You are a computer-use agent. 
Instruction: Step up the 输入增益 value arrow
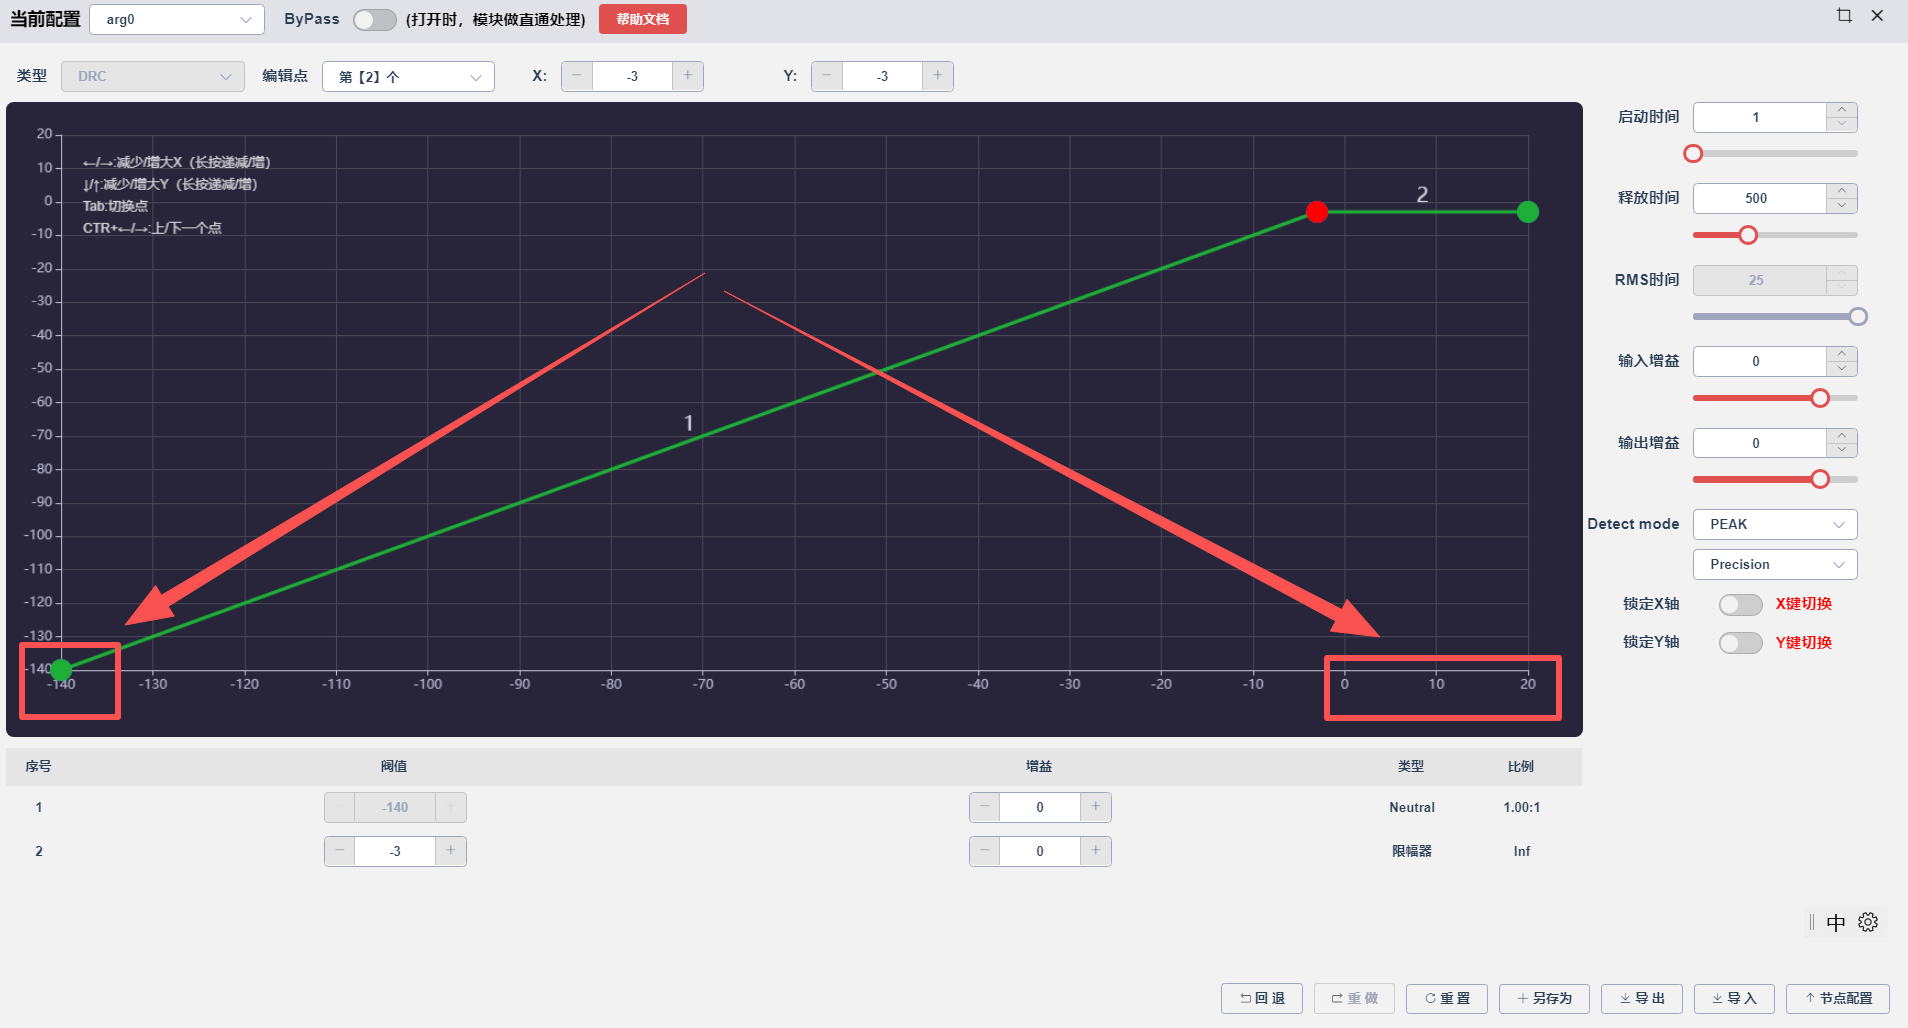(1842, 354)
